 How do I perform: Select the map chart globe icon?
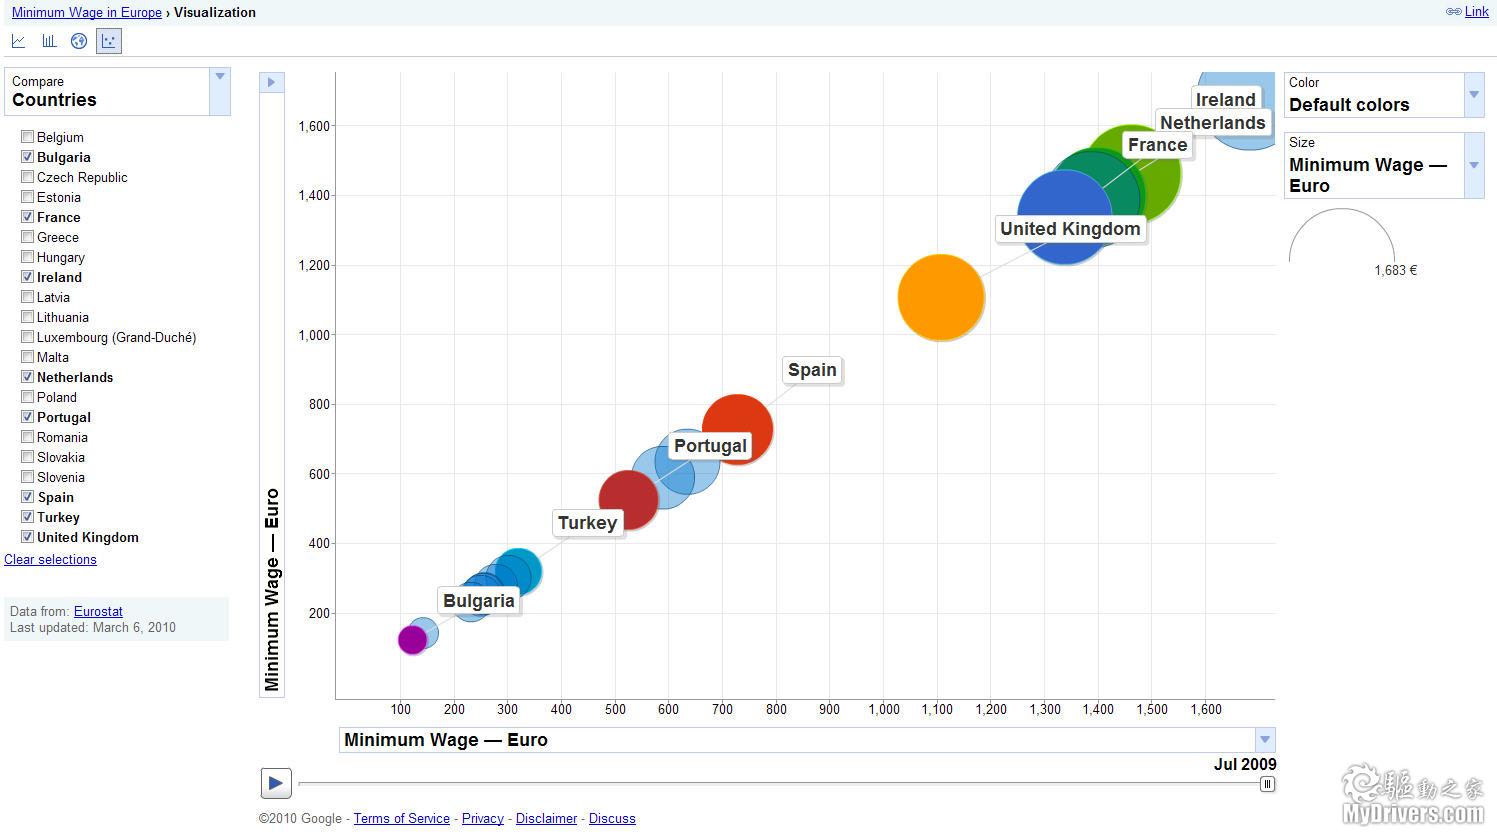[79, 41]
